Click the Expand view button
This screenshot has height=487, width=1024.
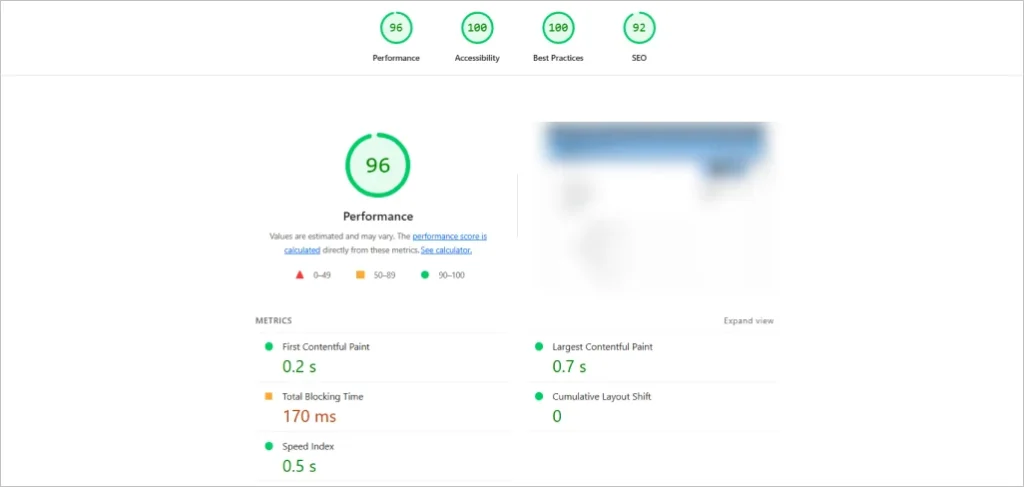pos(748,321)
